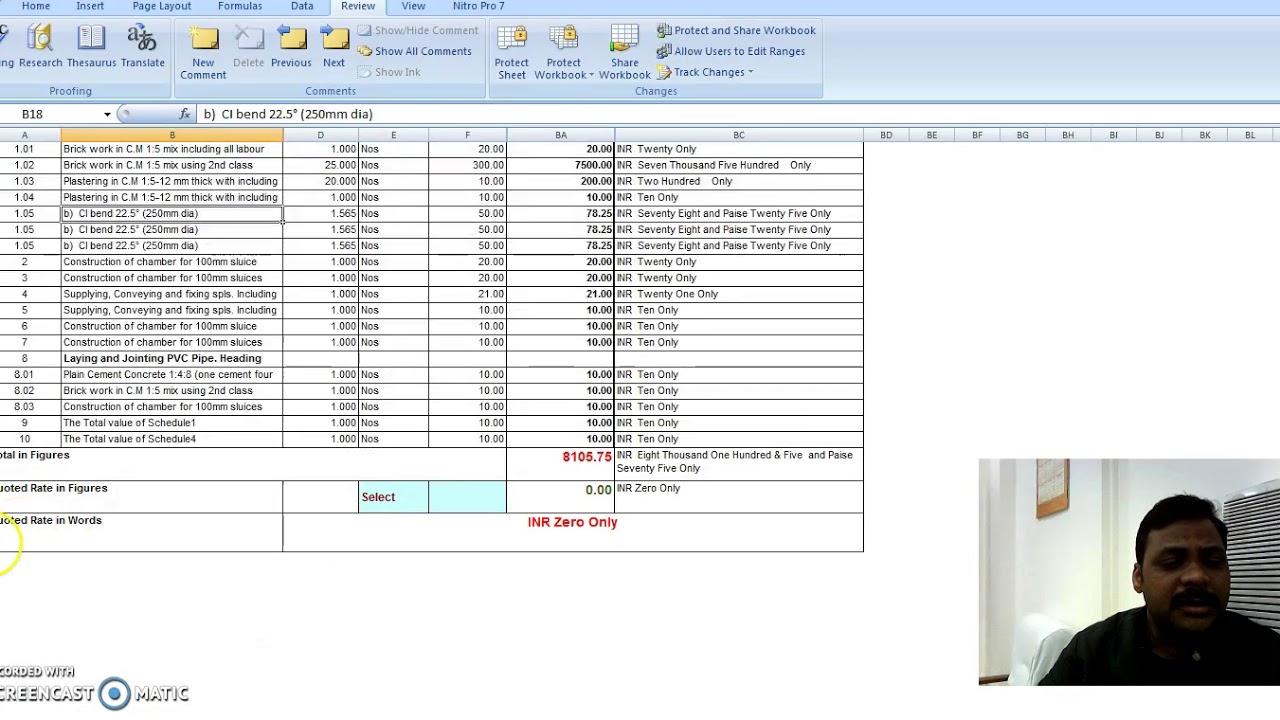Image resolution: width=1280 pixels, height=720 pixels.
Task: Open the Thesaurus tool
Action: click(91, 47)
